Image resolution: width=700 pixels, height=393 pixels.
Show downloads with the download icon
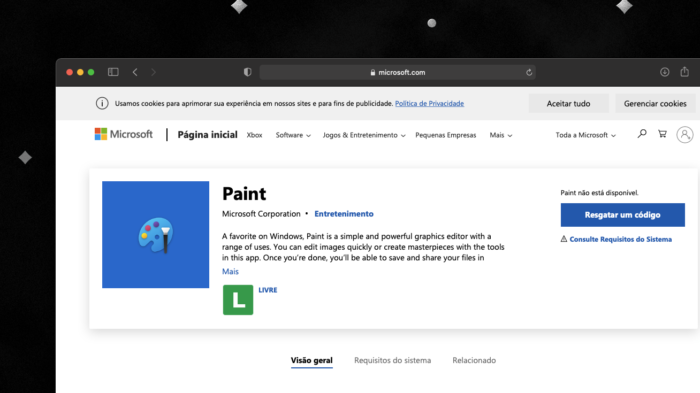click(x=664, y=72)
